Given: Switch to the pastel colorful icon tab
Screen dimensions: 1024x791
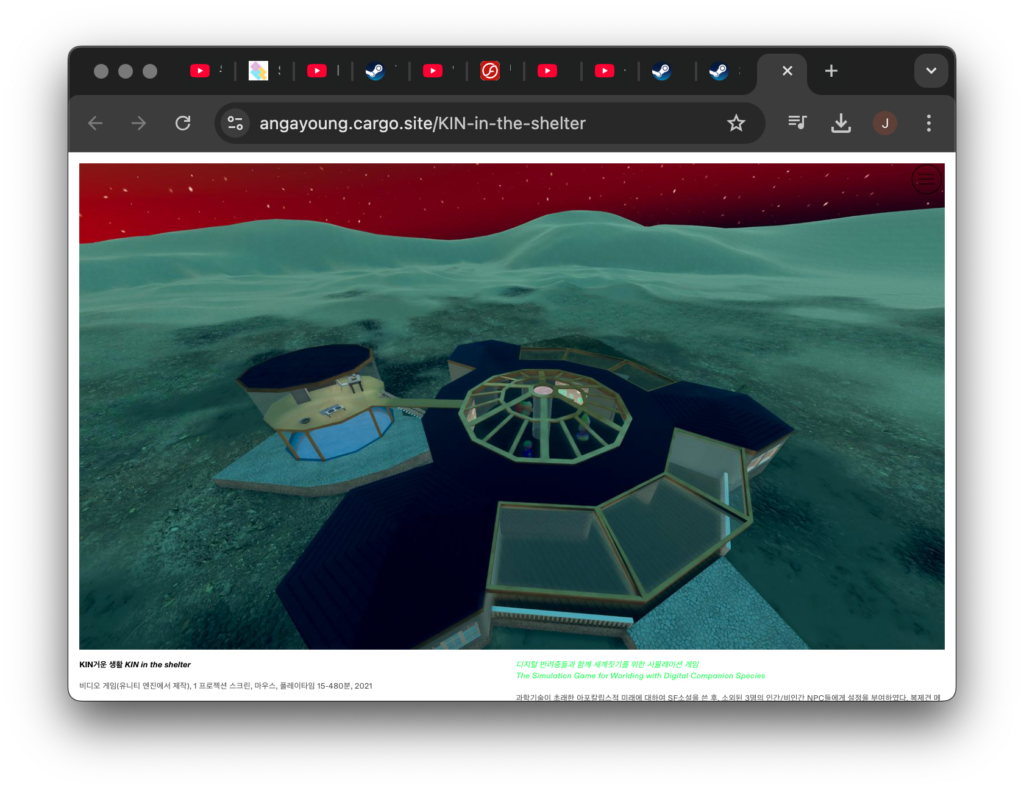Looking at the screenshot, I should click(x=258, y=71).
